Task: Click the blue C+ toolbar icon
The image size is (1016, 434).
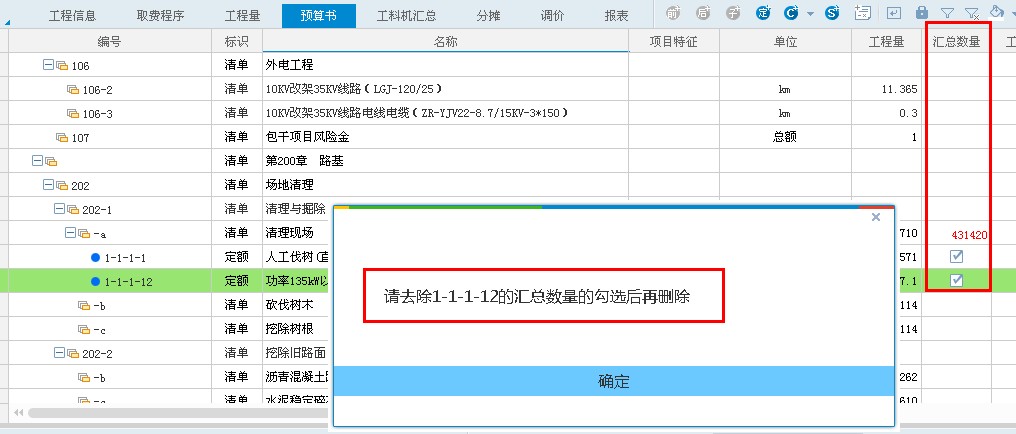Action: (x=792, y=13)
